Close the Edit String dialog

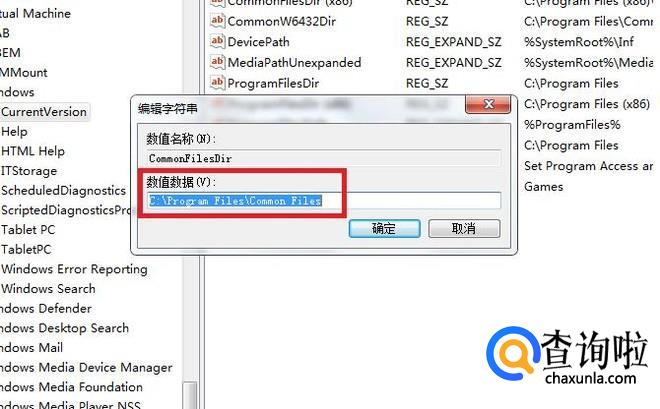tap(488, 104)
